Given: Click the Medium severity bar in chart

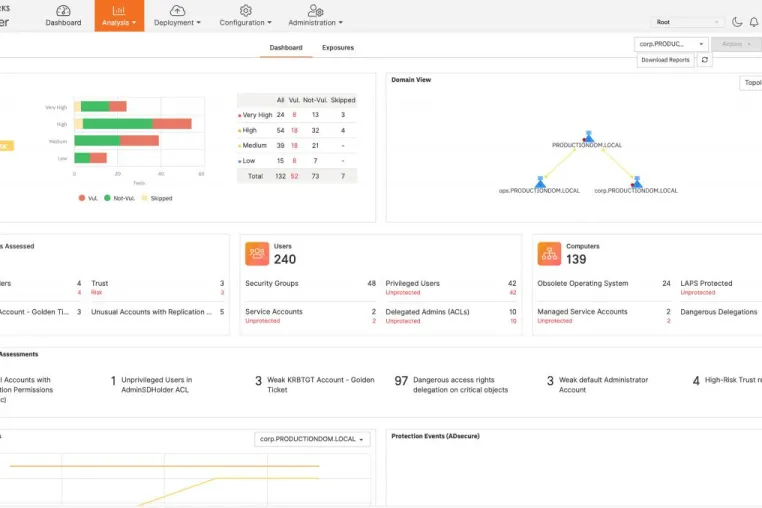Looking at the screenshot, I should (116, 140).
